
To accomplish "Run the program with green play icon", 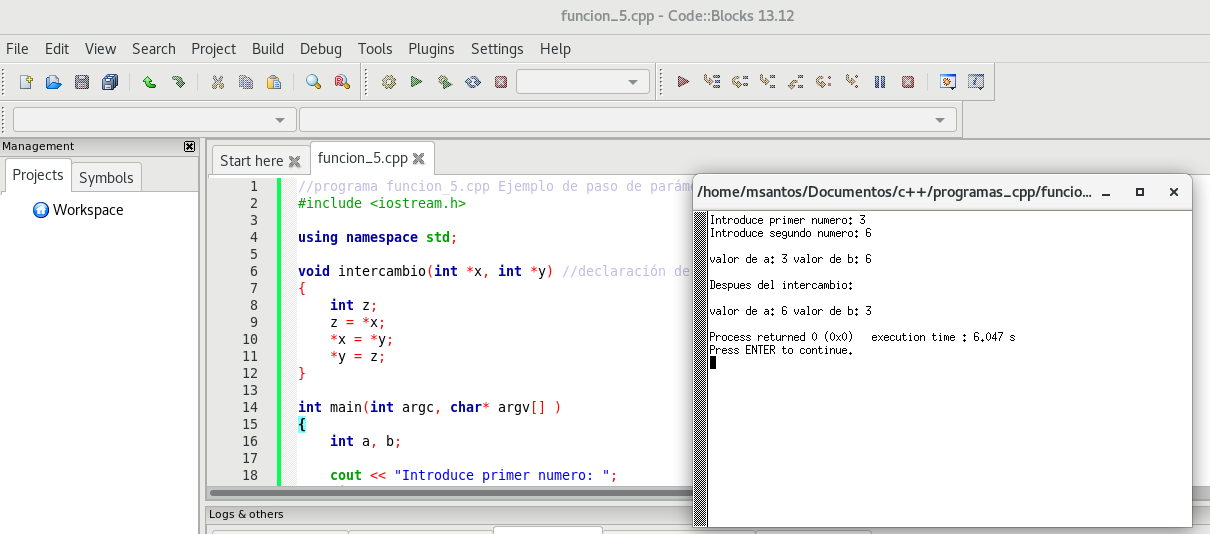I will click(417, 82).
